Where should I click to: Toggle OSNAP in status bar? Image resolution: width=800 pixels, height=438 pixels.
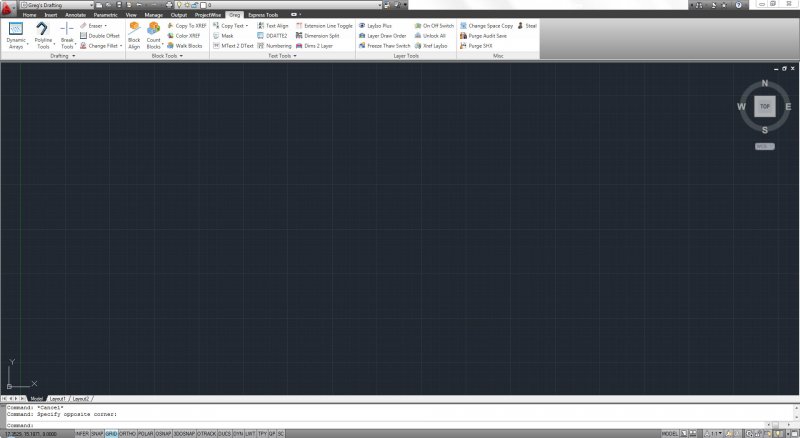[163, 433]
